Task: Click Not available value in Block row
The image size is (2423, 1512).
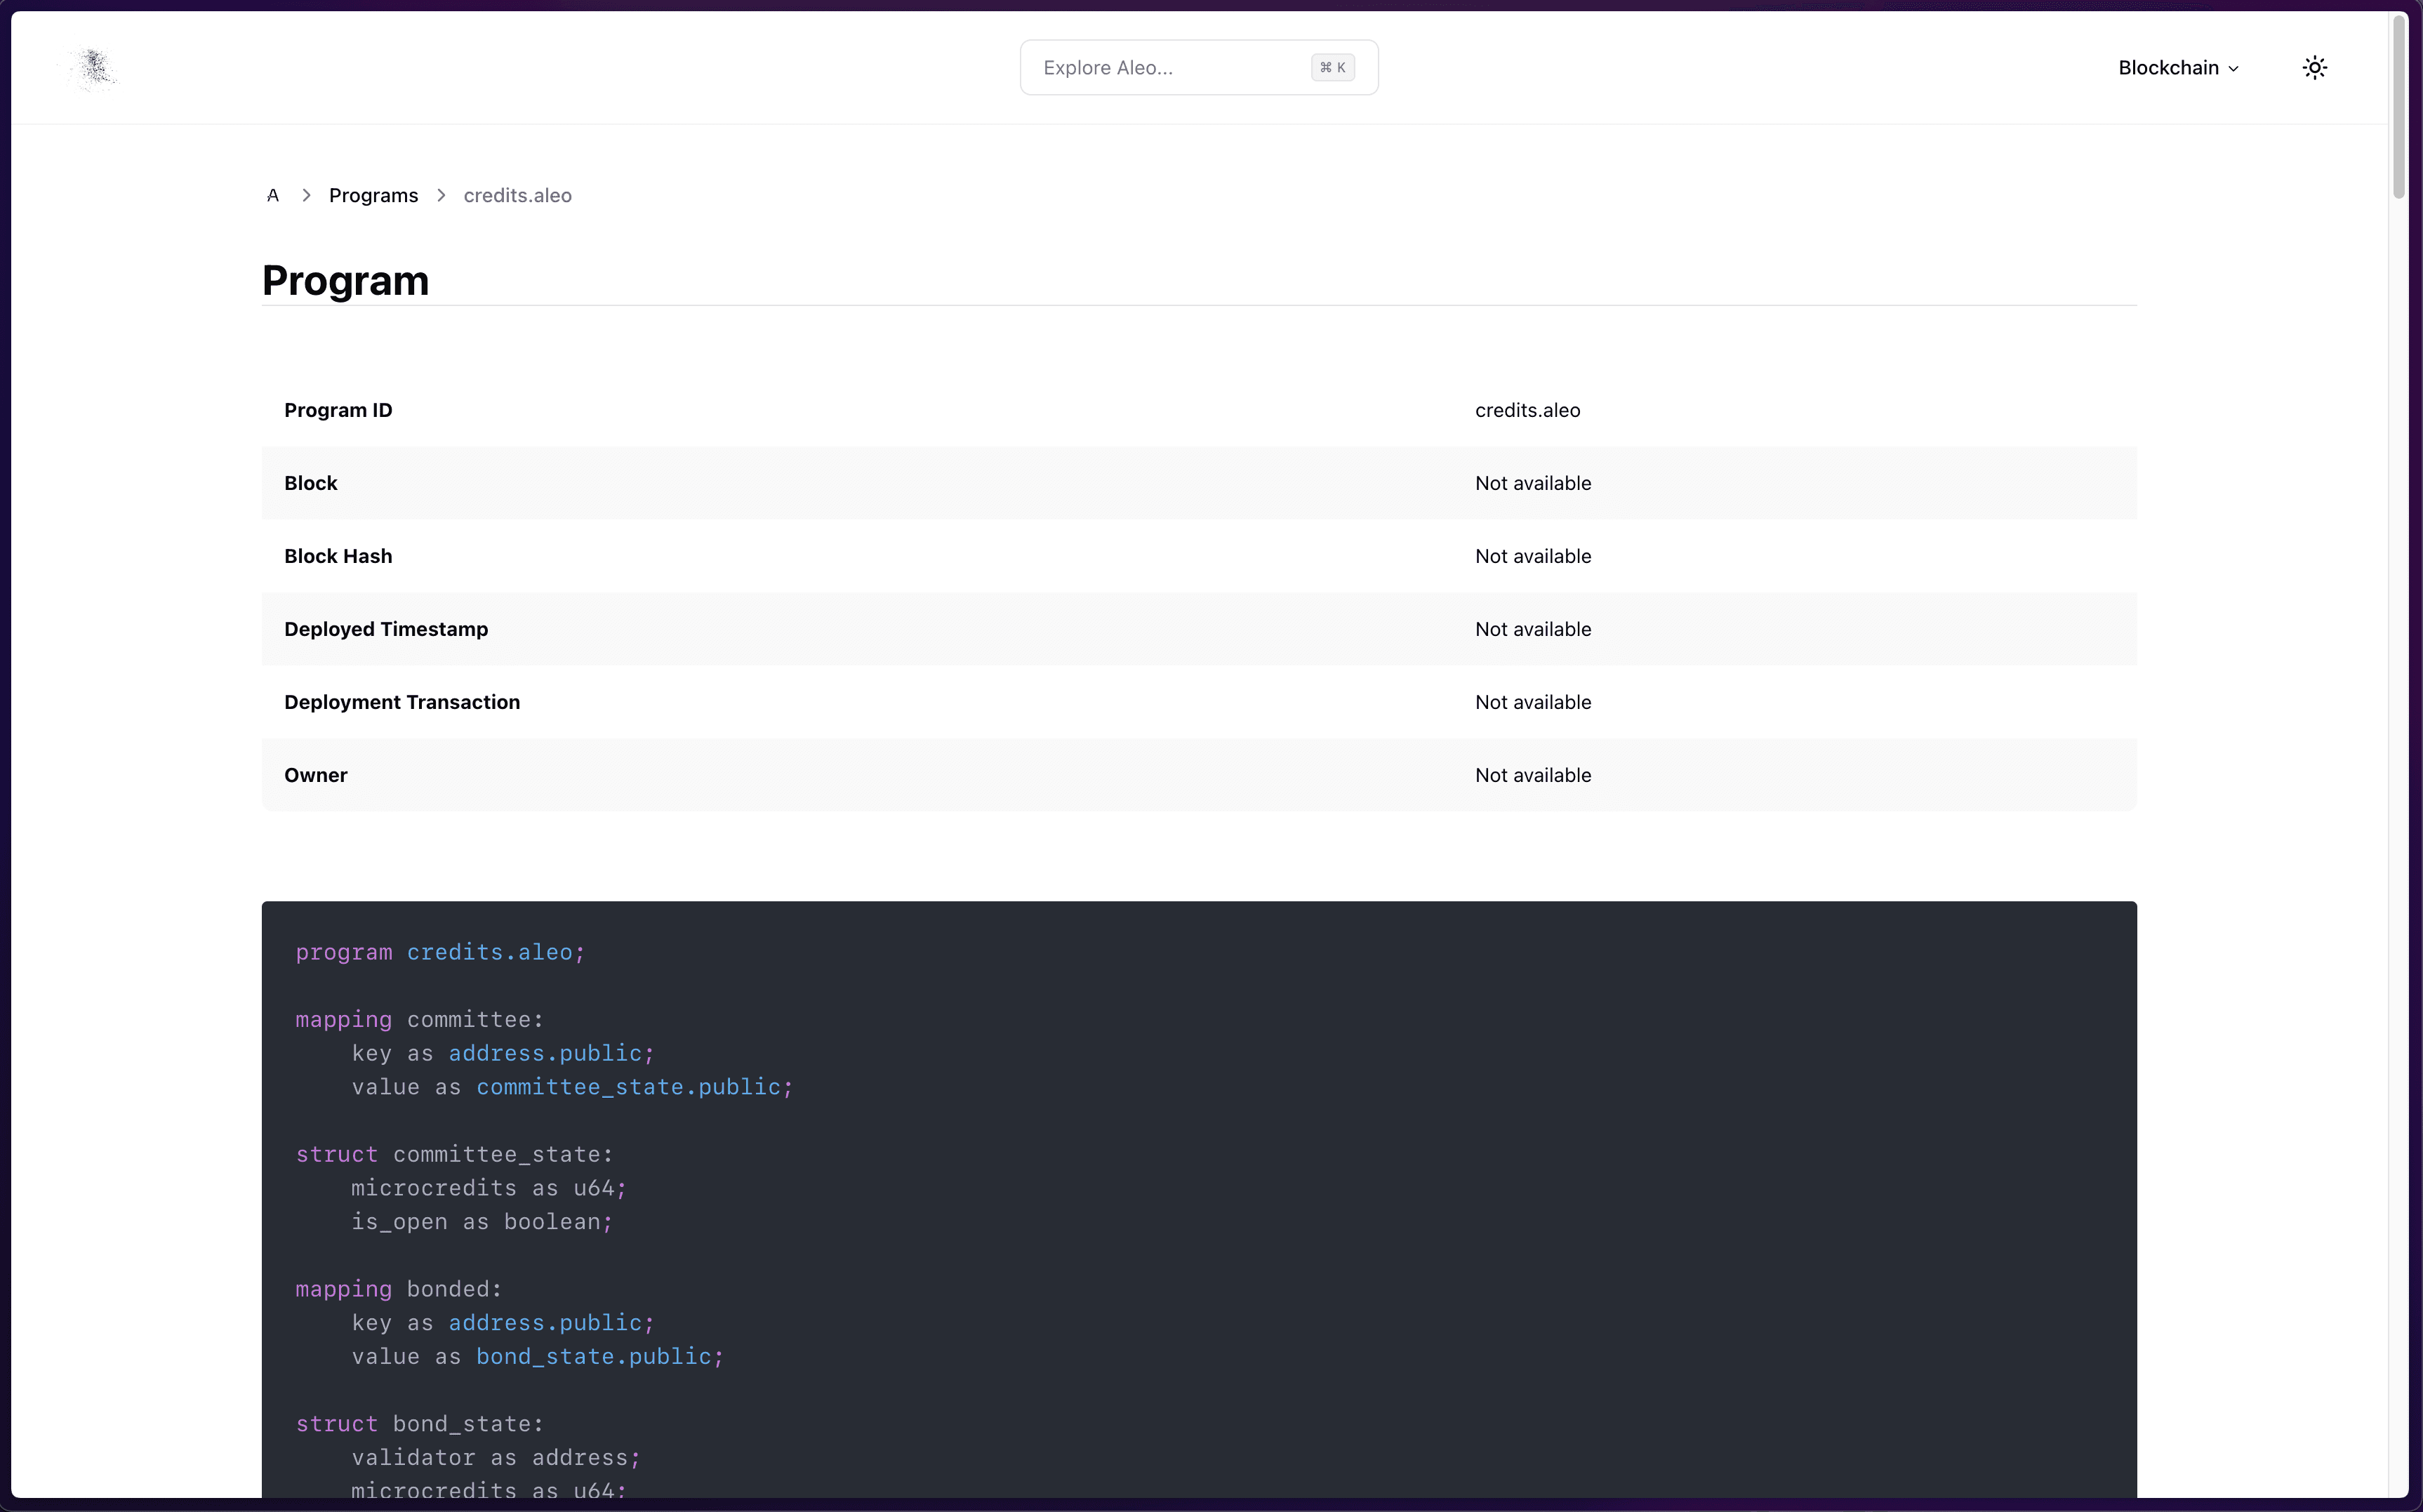Action: [x=1532, y=483]
